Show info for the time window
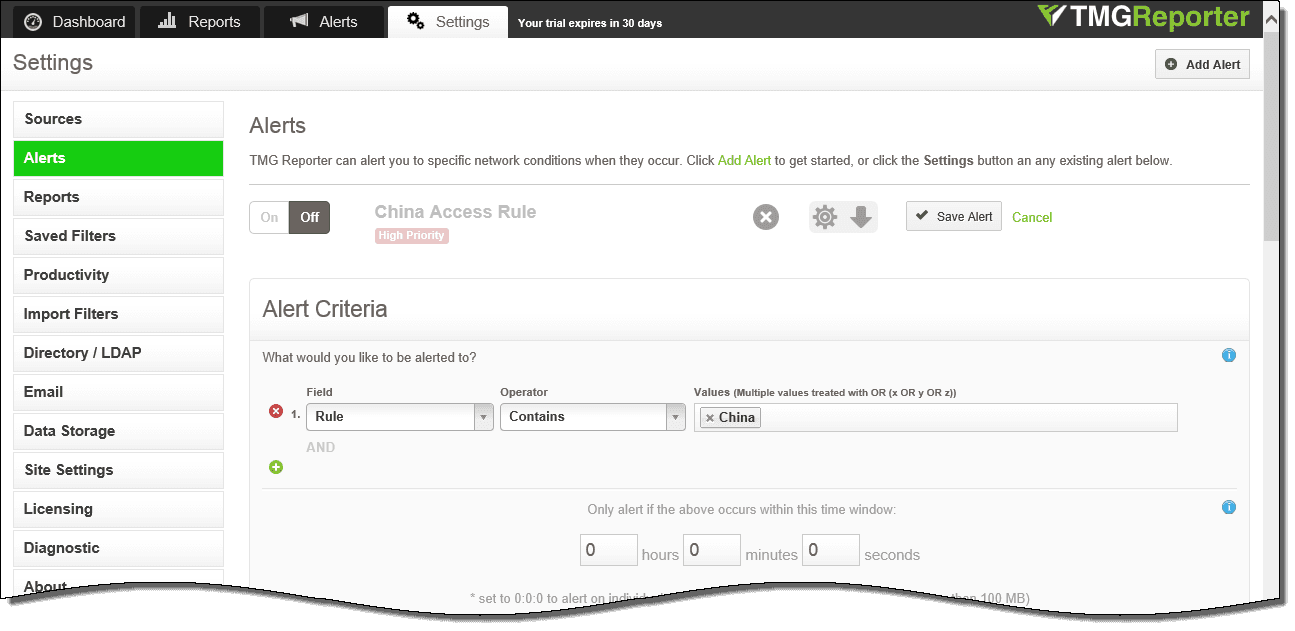 [1229, 507]
